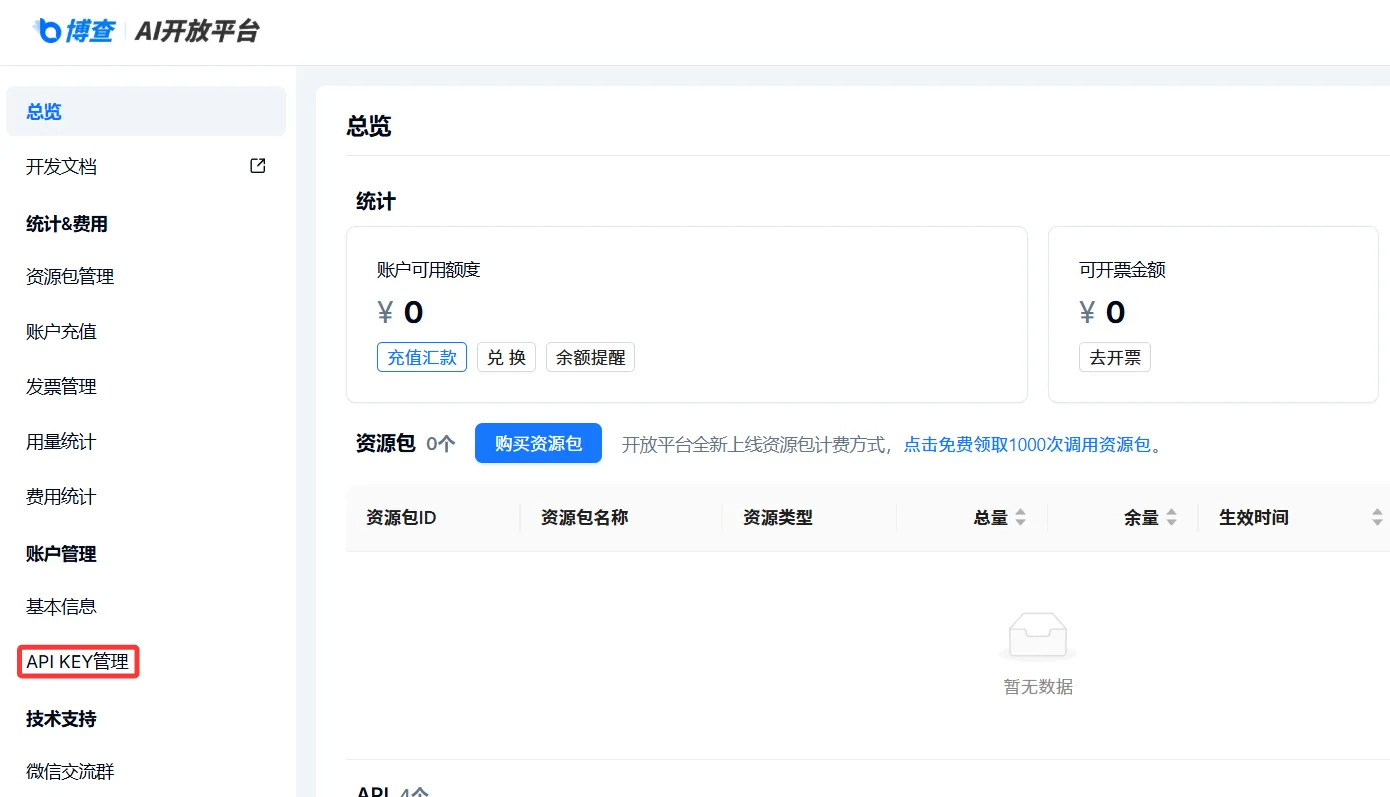Viewport: 1390px width, 797px height.
Task: Click the sort arrows on the 余量 column
Action: tap(1172, 517)
